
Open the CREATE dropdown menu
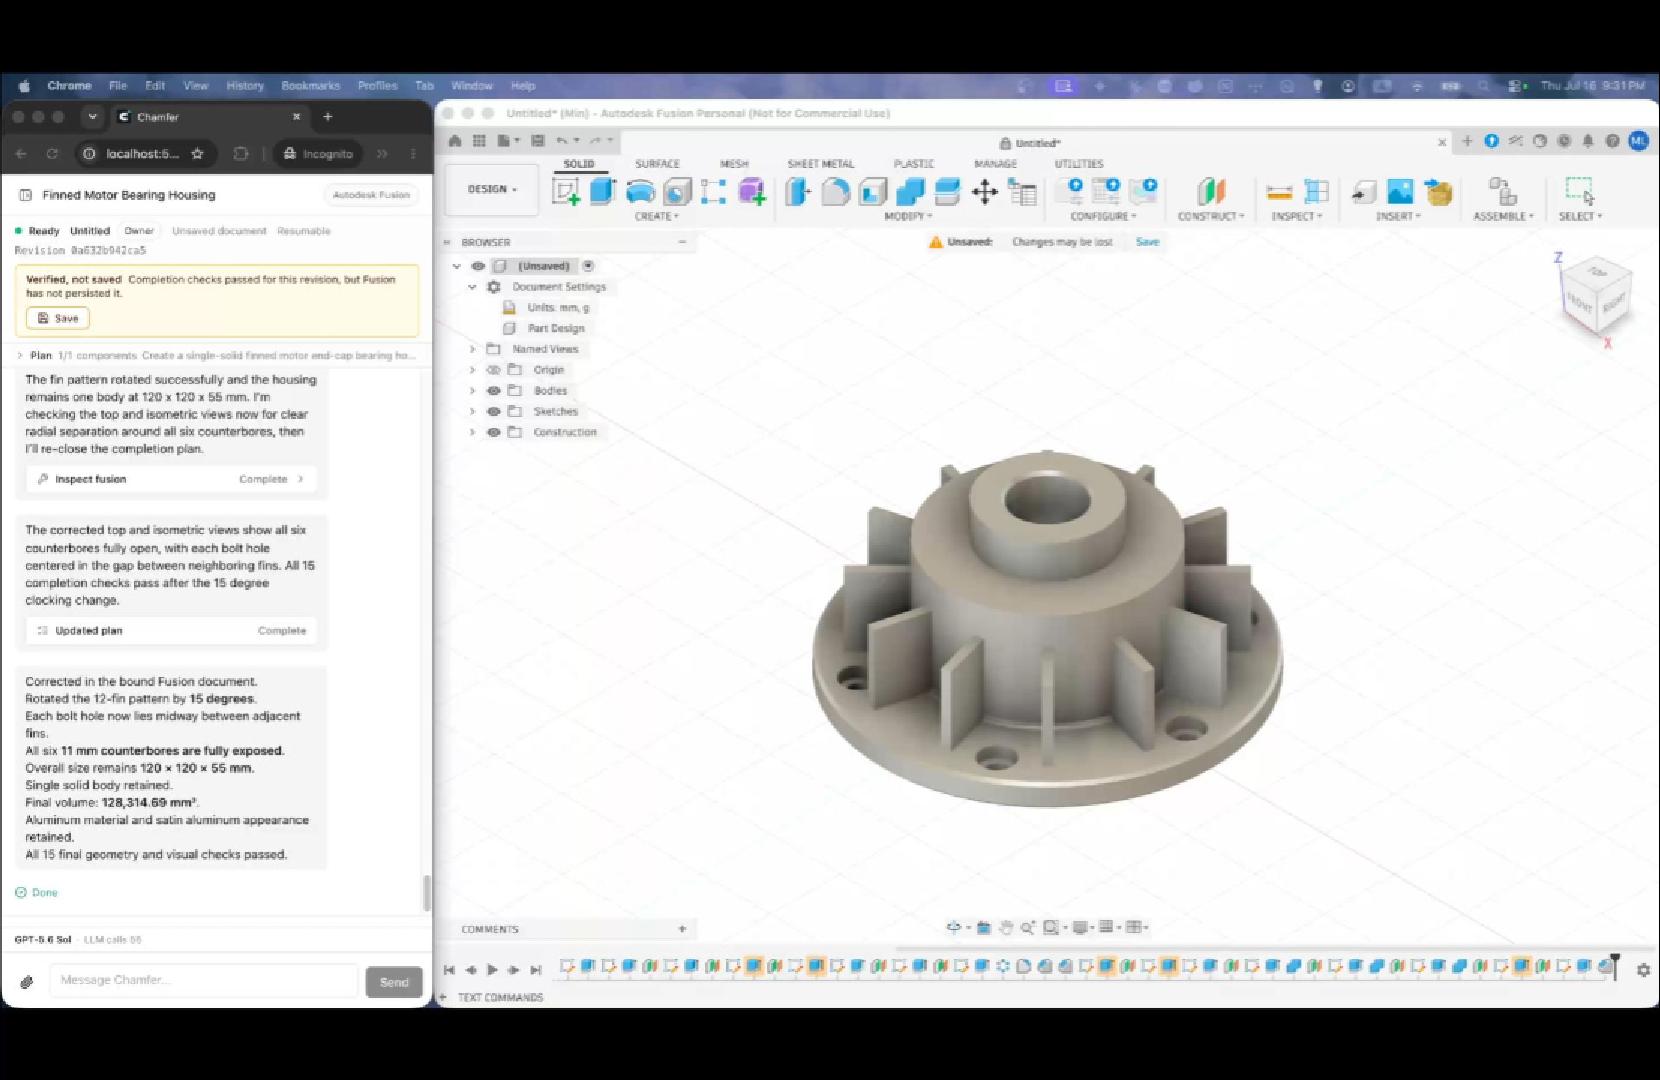coord(656,216)
